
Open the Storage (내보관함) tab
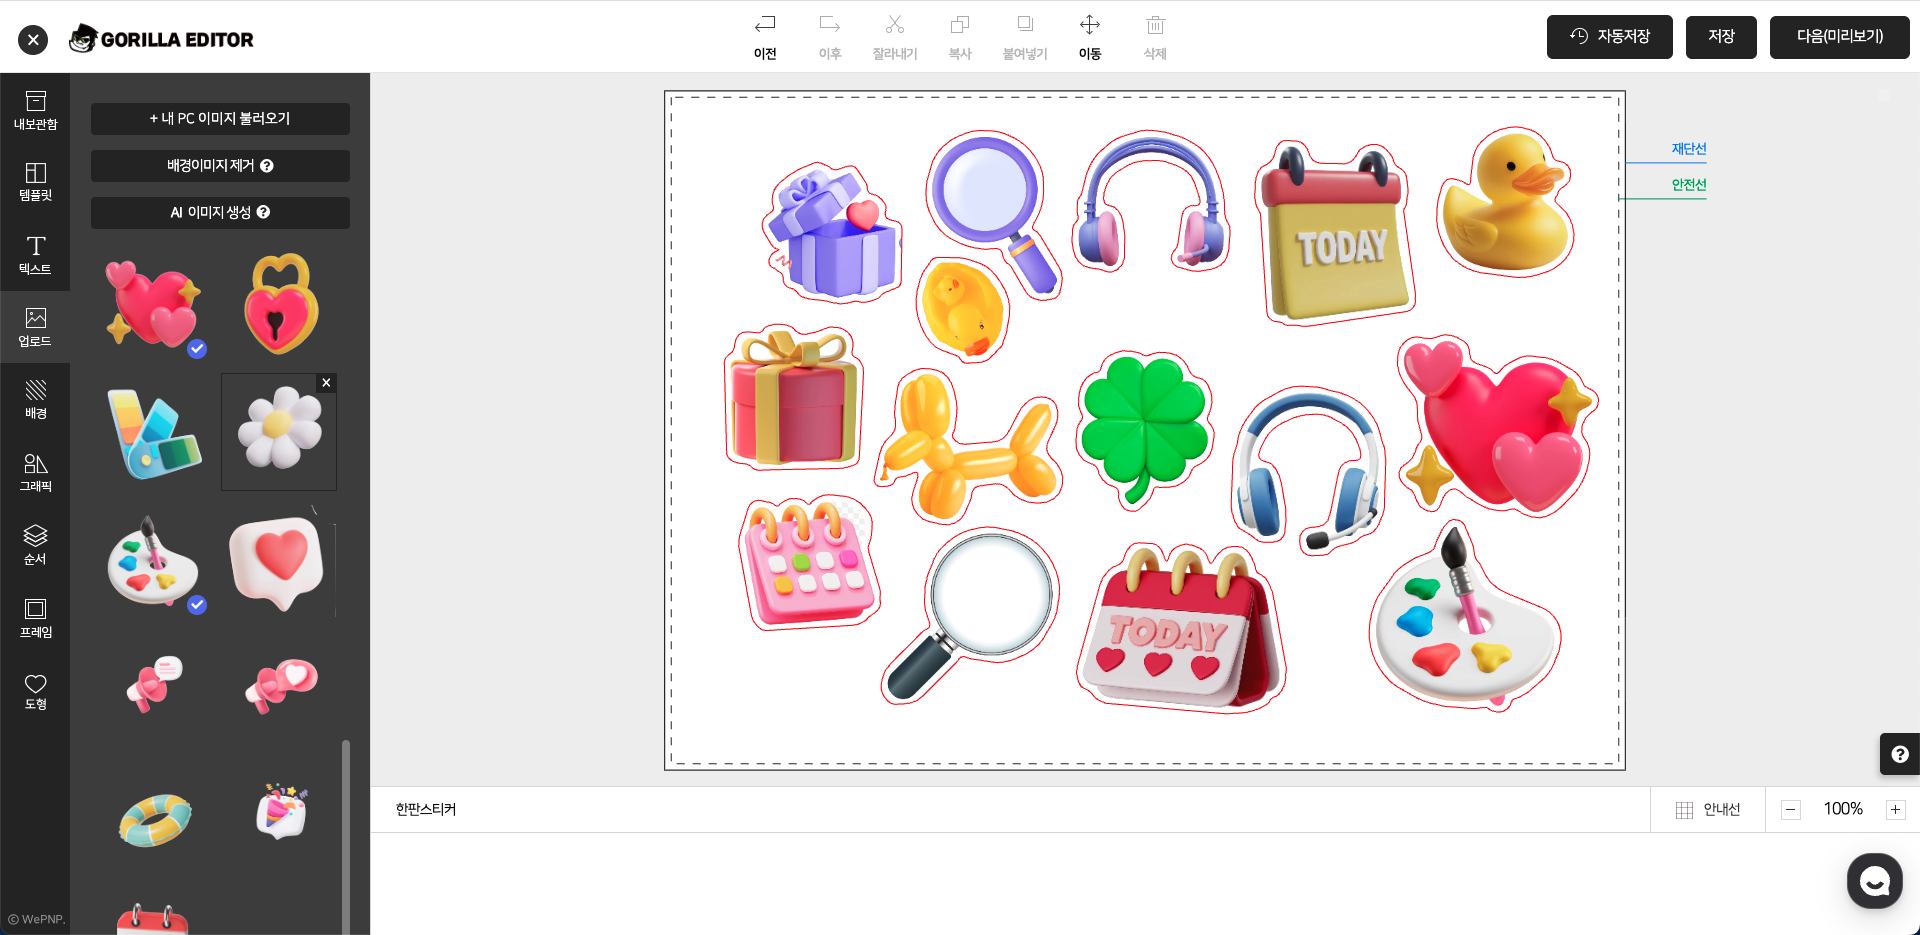click(35, 109)
